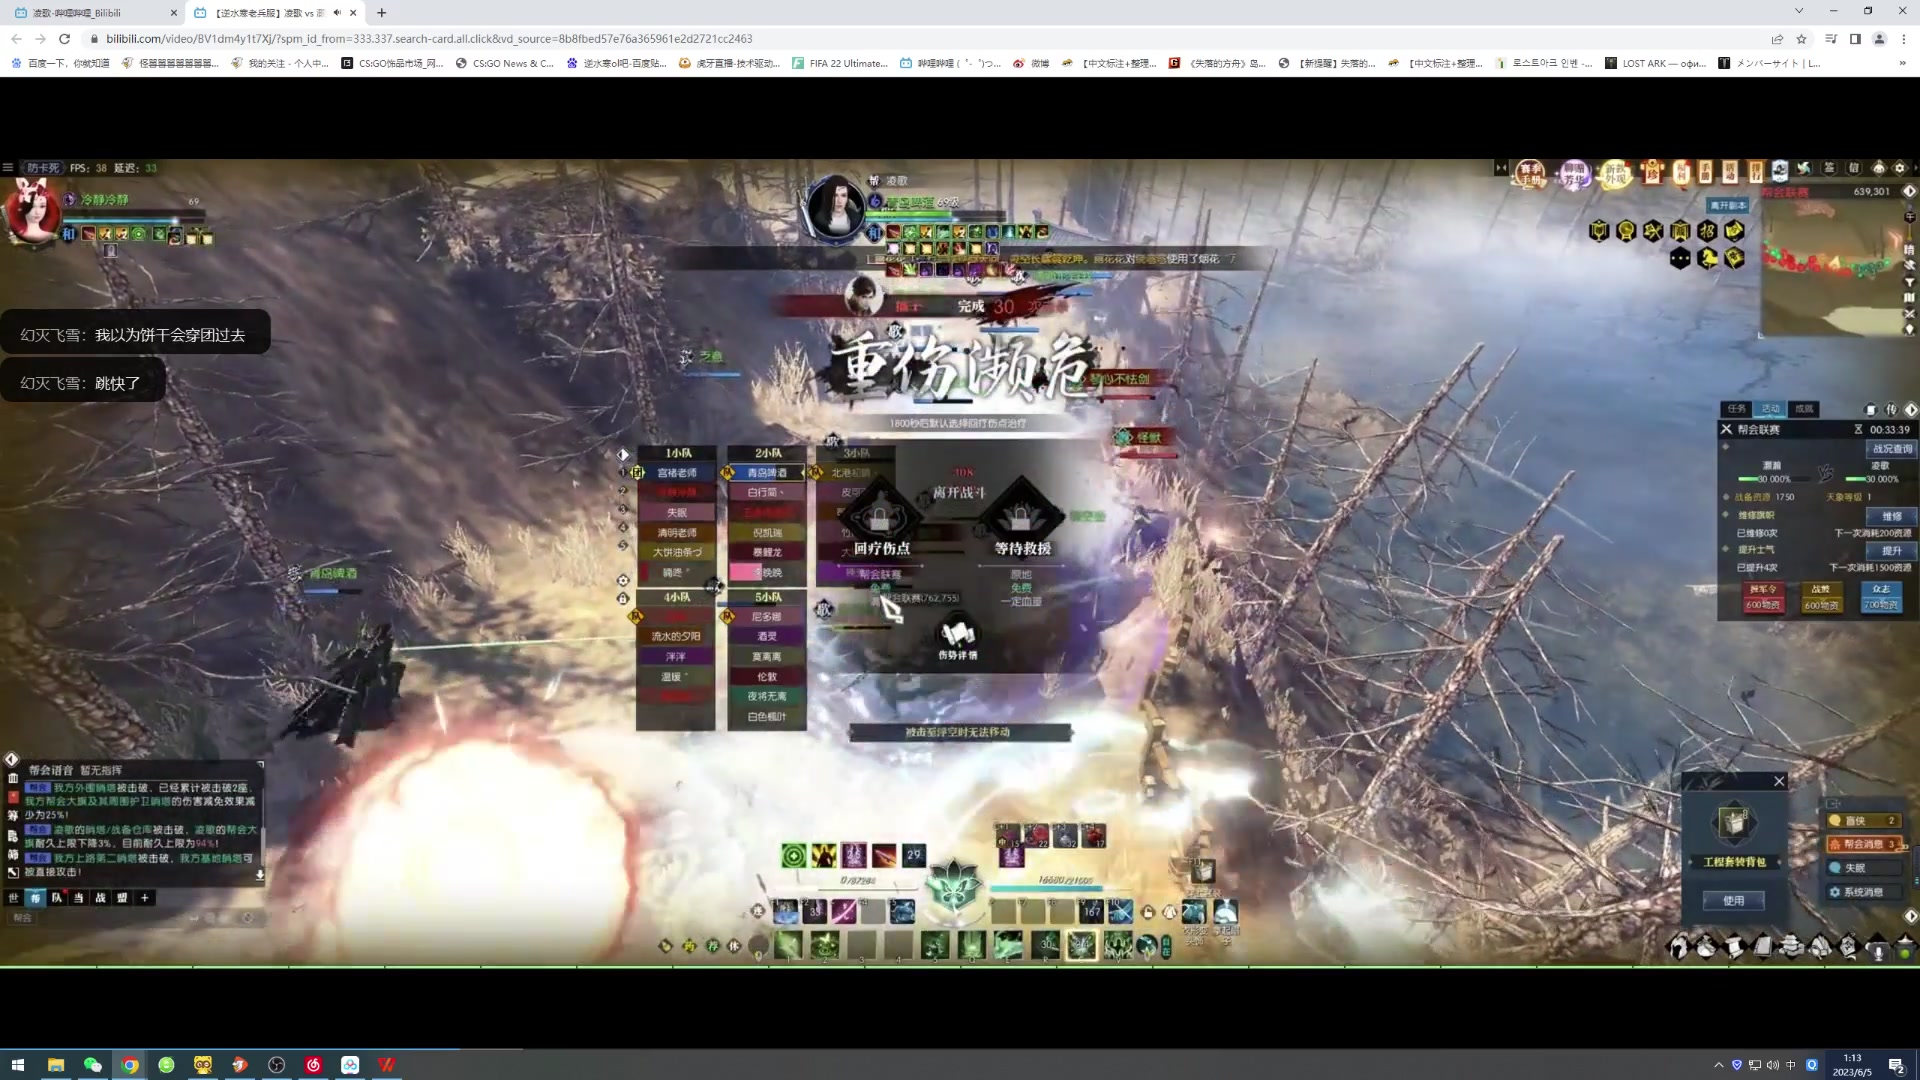
Task: Open the LOST ARK bookmark
Action: (1655, 63)
